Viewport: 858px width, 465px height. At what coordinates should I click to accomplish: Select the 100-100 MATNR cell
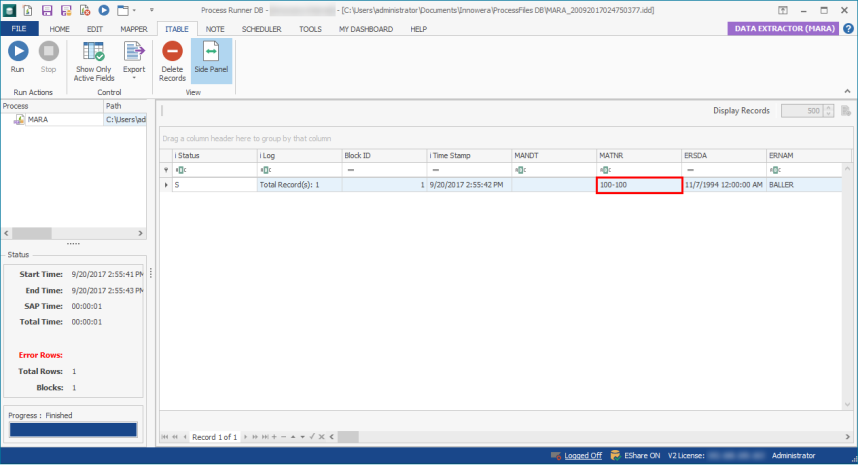tap(639, 185)
